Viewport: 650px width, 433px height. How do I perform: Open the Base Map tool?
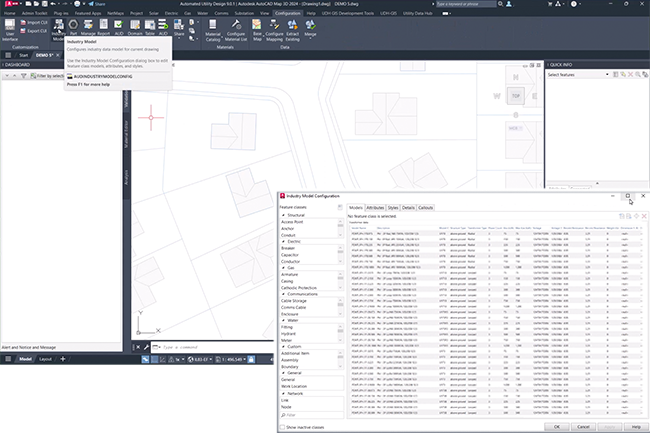coord(258,25)
